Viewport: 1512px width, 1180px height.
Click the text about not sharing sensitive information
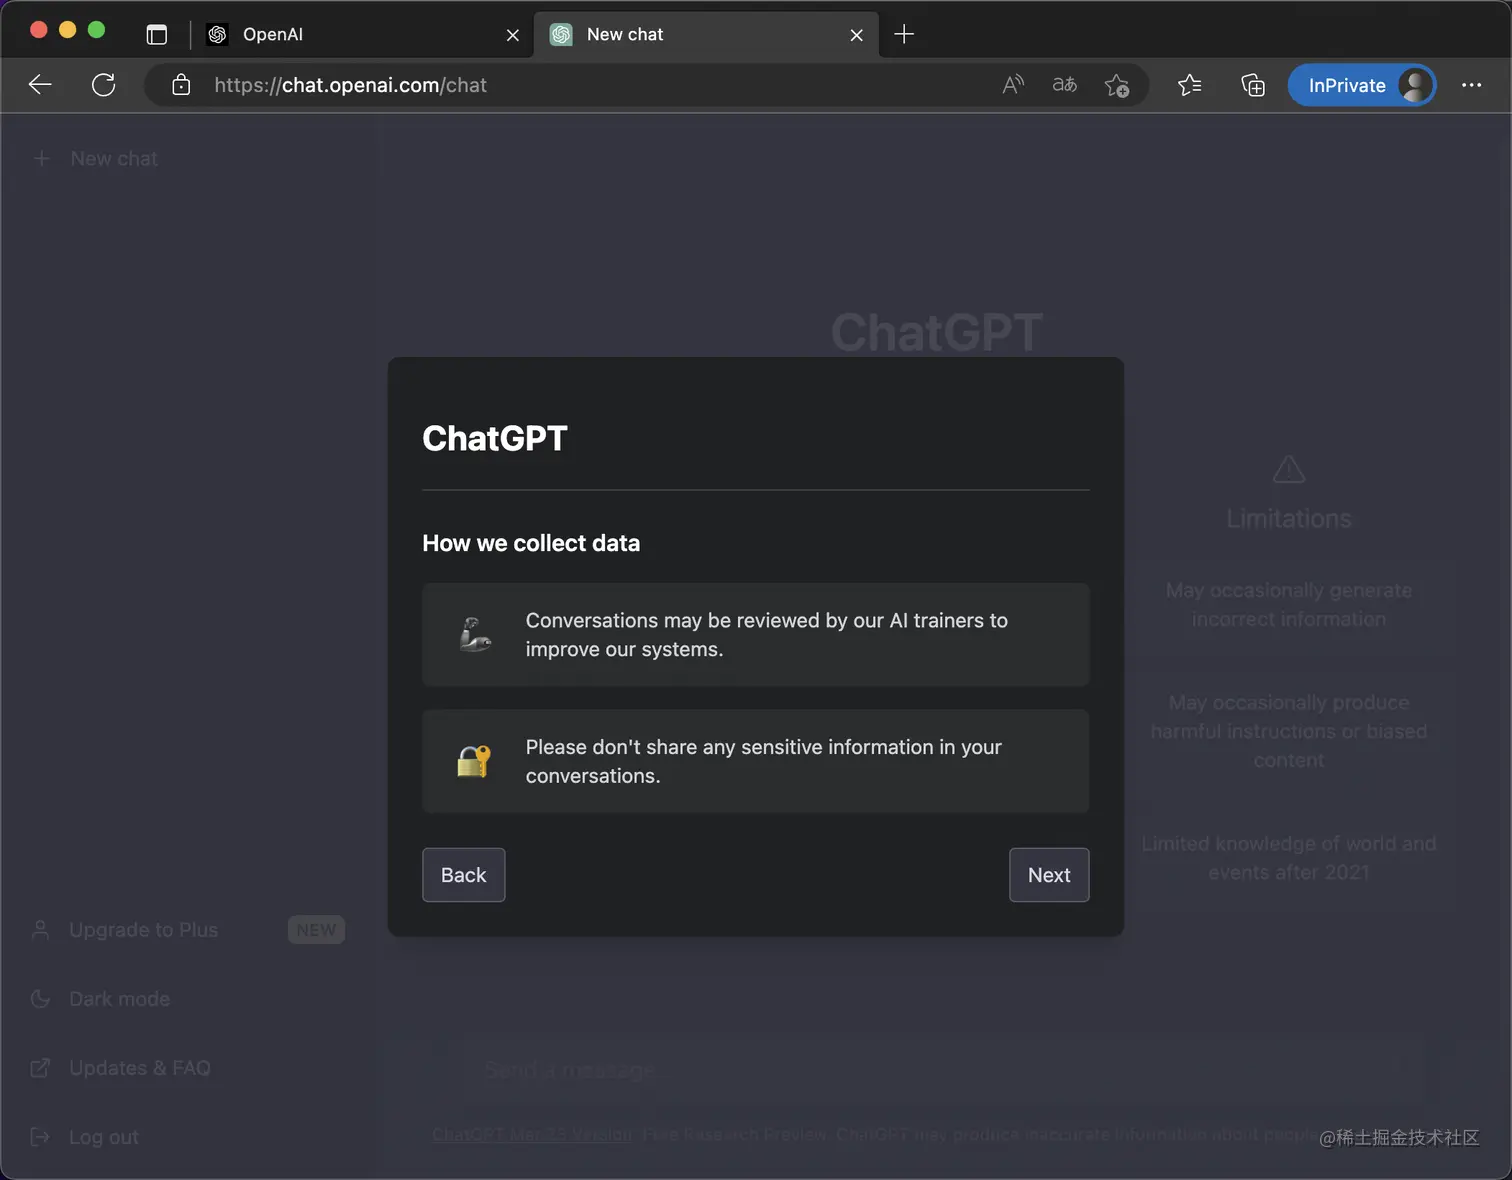[x=764, y=761]
